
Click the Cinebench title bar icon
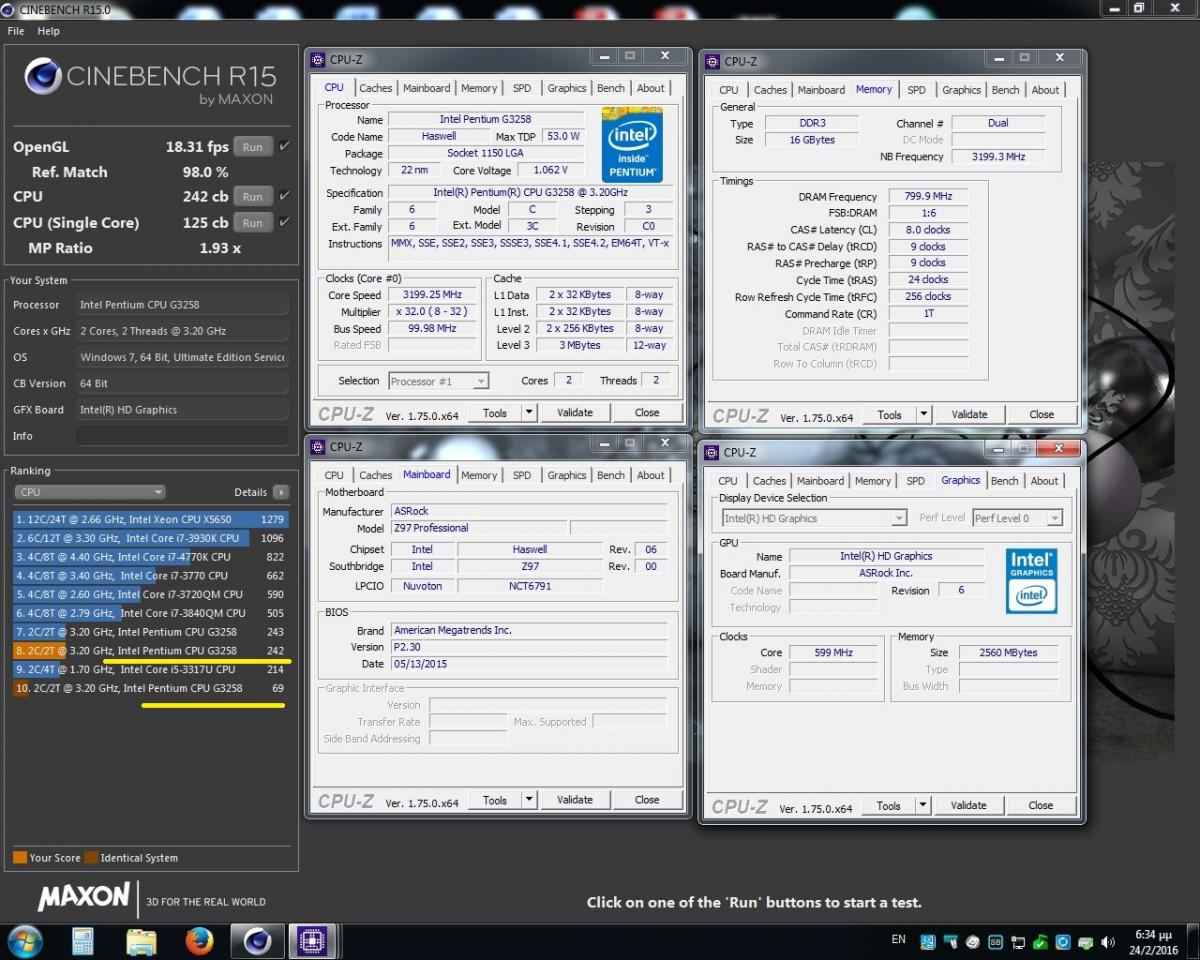[x=9, y=9]
